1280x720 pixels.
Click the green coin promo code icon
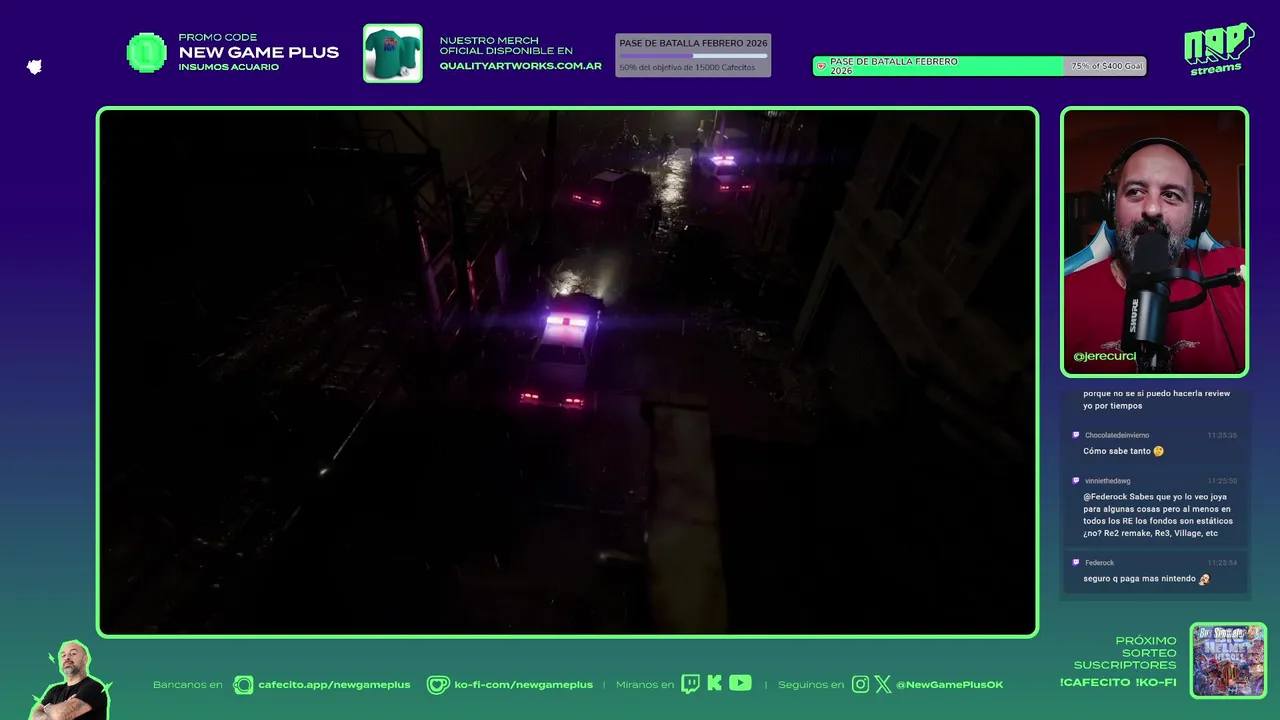coord(147,53)
